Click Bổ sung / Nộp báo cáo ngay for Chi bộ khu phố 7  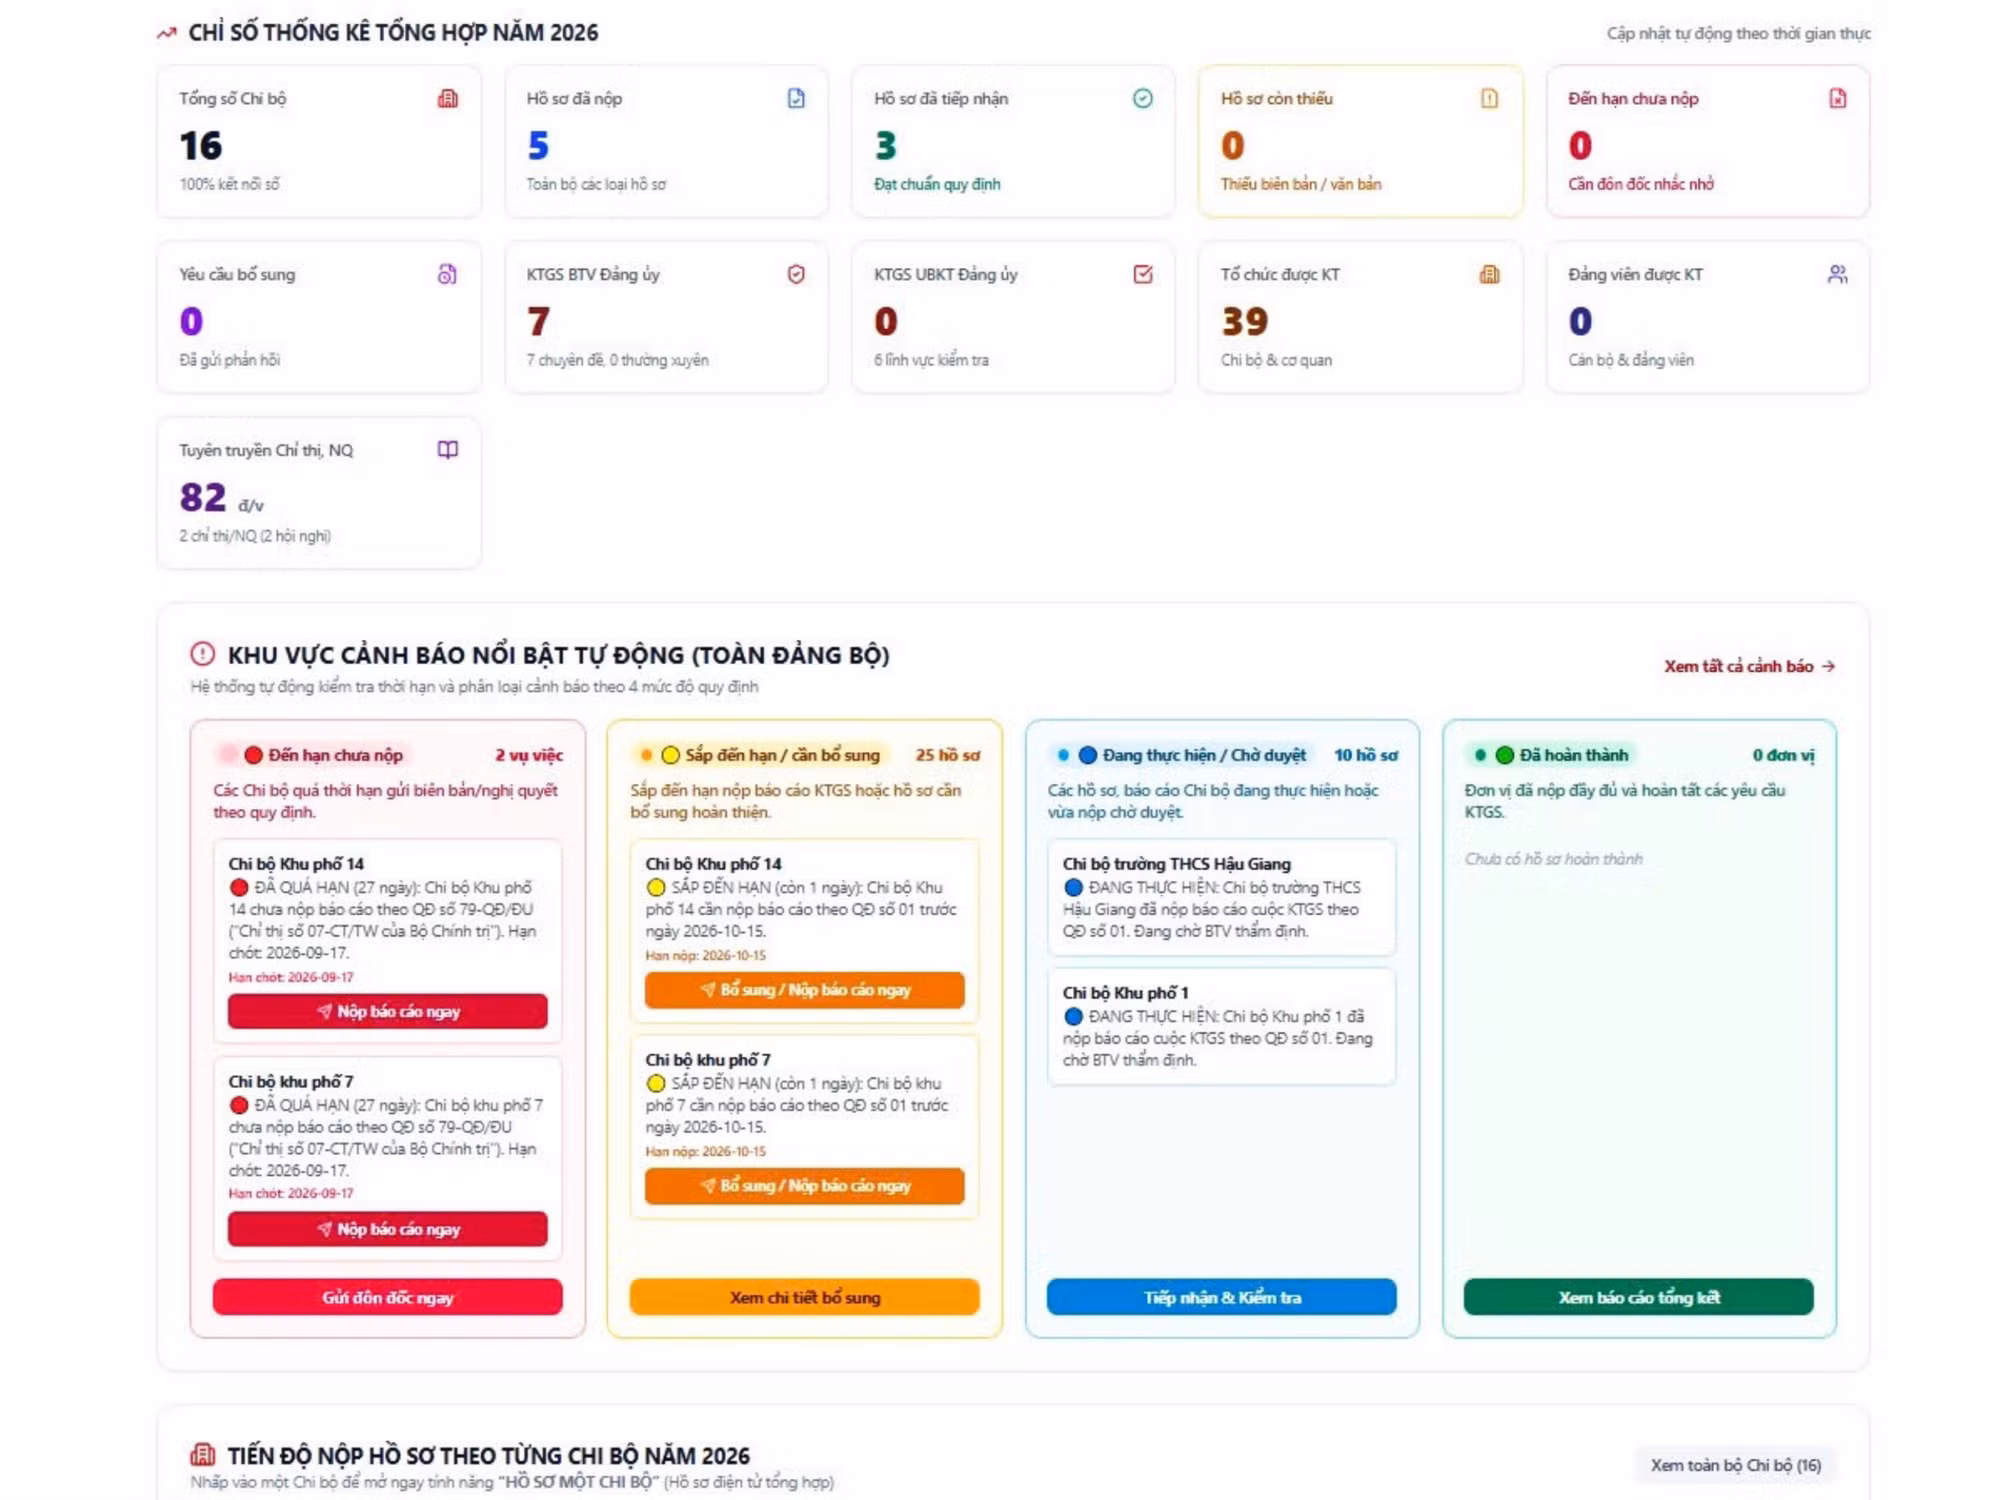tap(805, 1186)
